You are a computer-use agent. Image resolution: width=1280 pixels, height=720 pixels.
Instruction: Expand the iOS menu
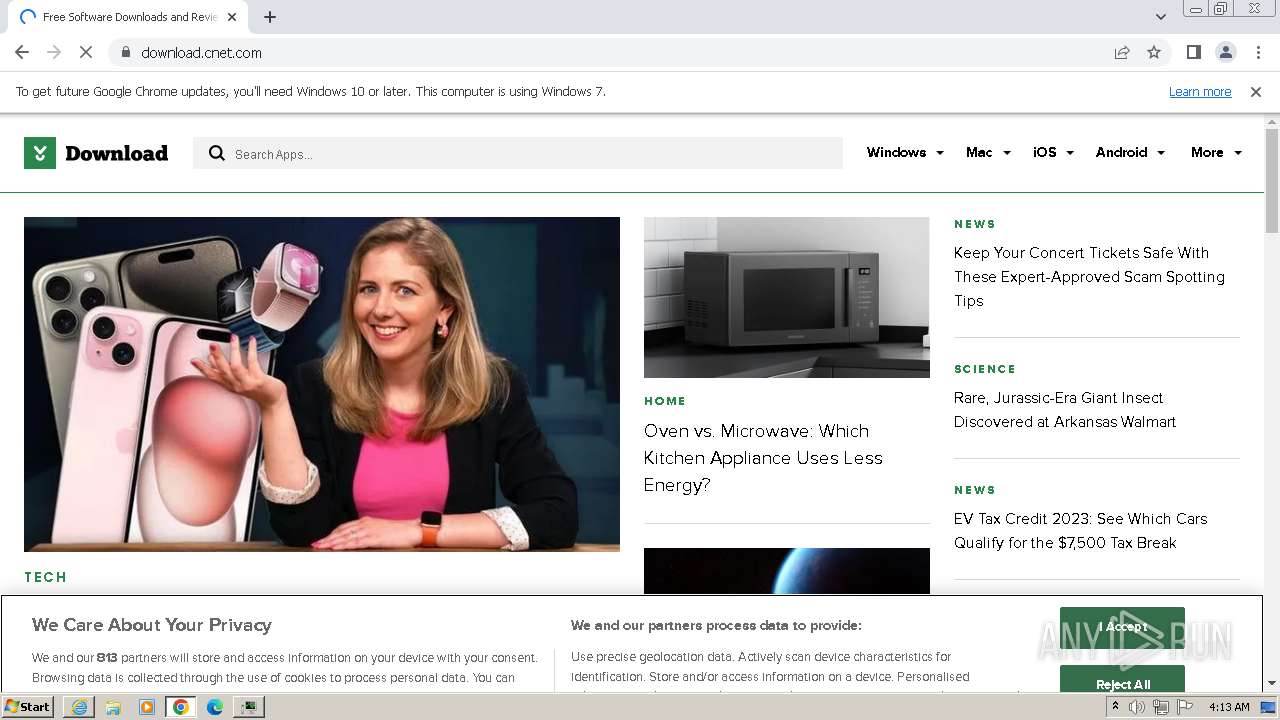[x=1053, y=153]
